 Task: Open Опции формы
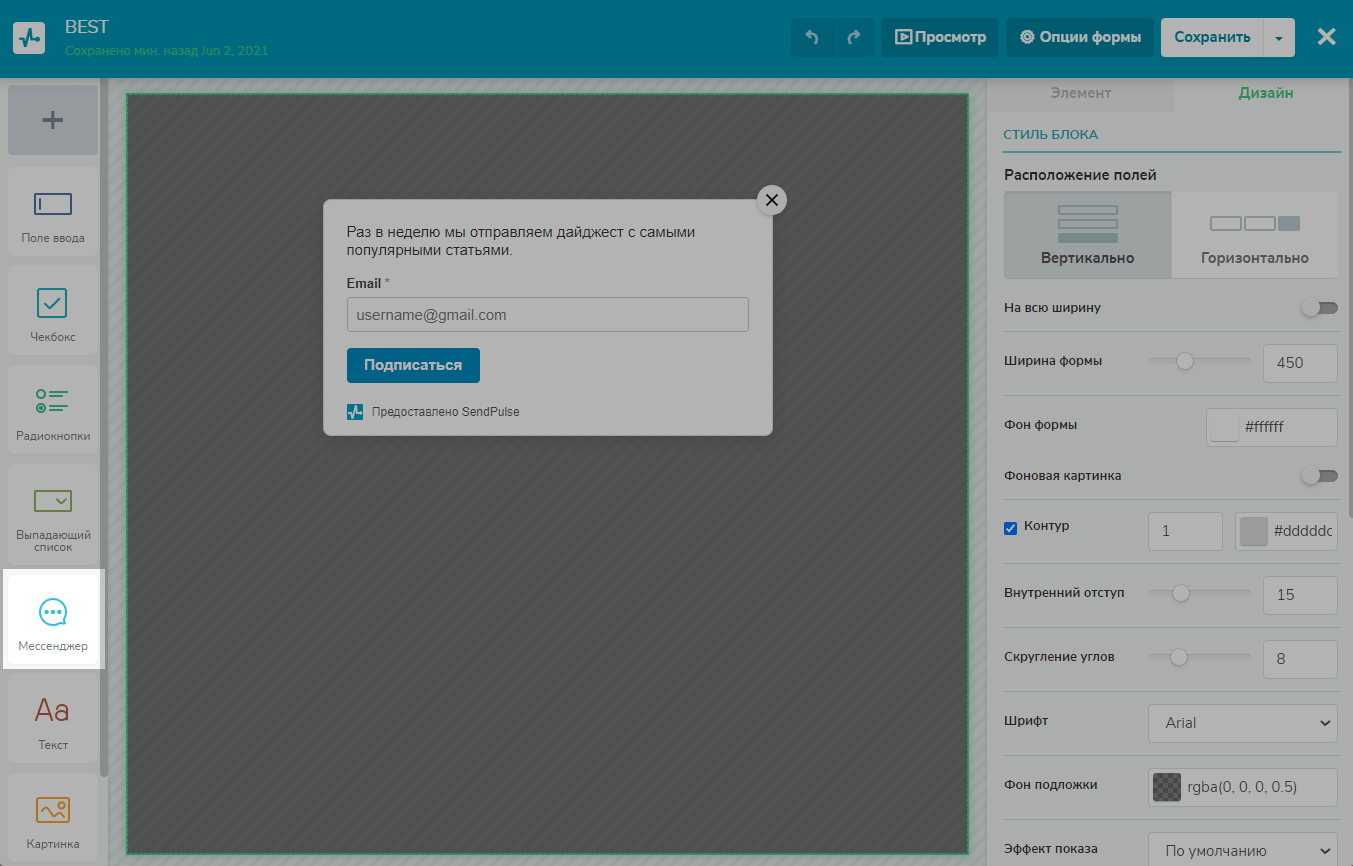coord(1080,37)
